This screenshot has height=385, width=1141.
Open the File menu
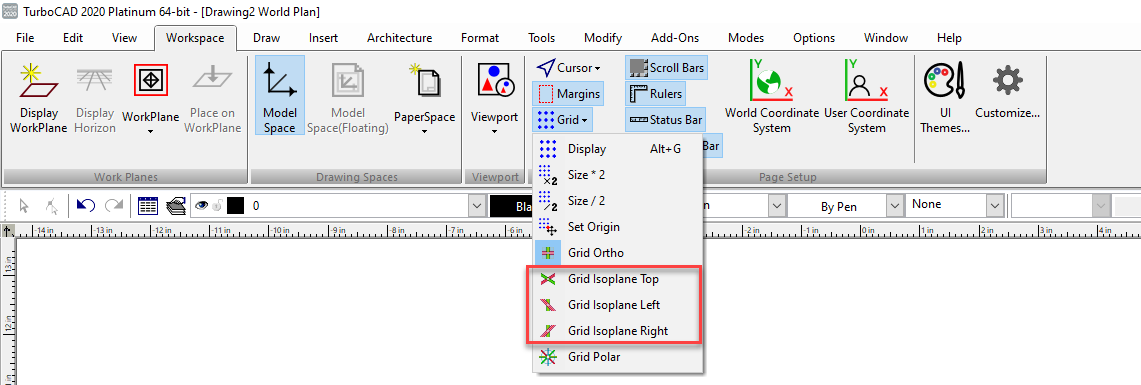pos(25,38)
